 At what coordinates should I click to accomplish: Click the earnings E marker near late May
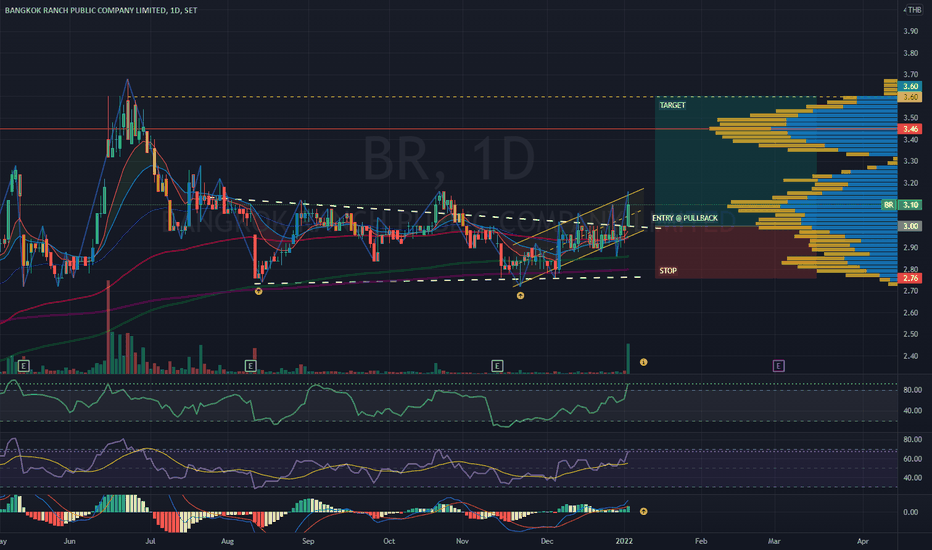[24, 366]
